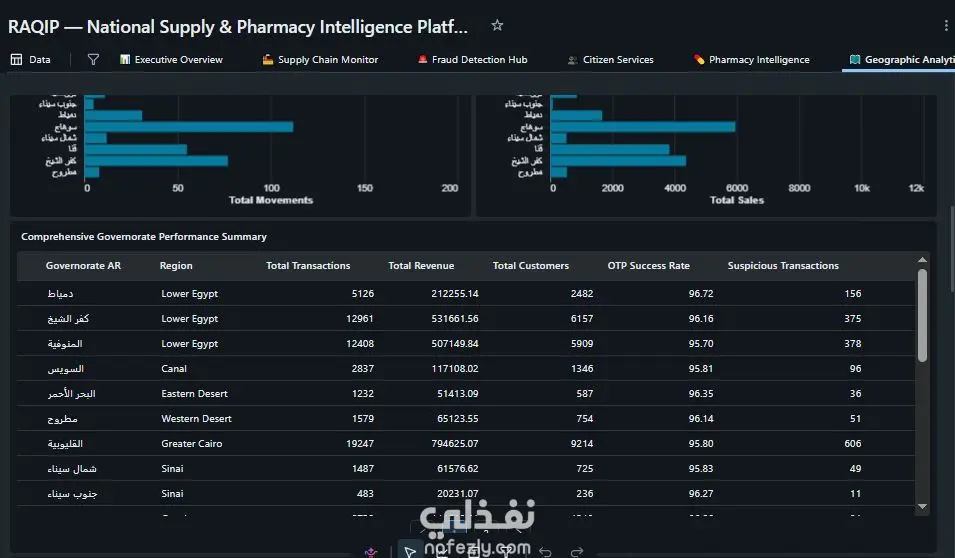Sort by Total Revenue column header
This screenshot has width=955, height=558.
coord(421,266)
